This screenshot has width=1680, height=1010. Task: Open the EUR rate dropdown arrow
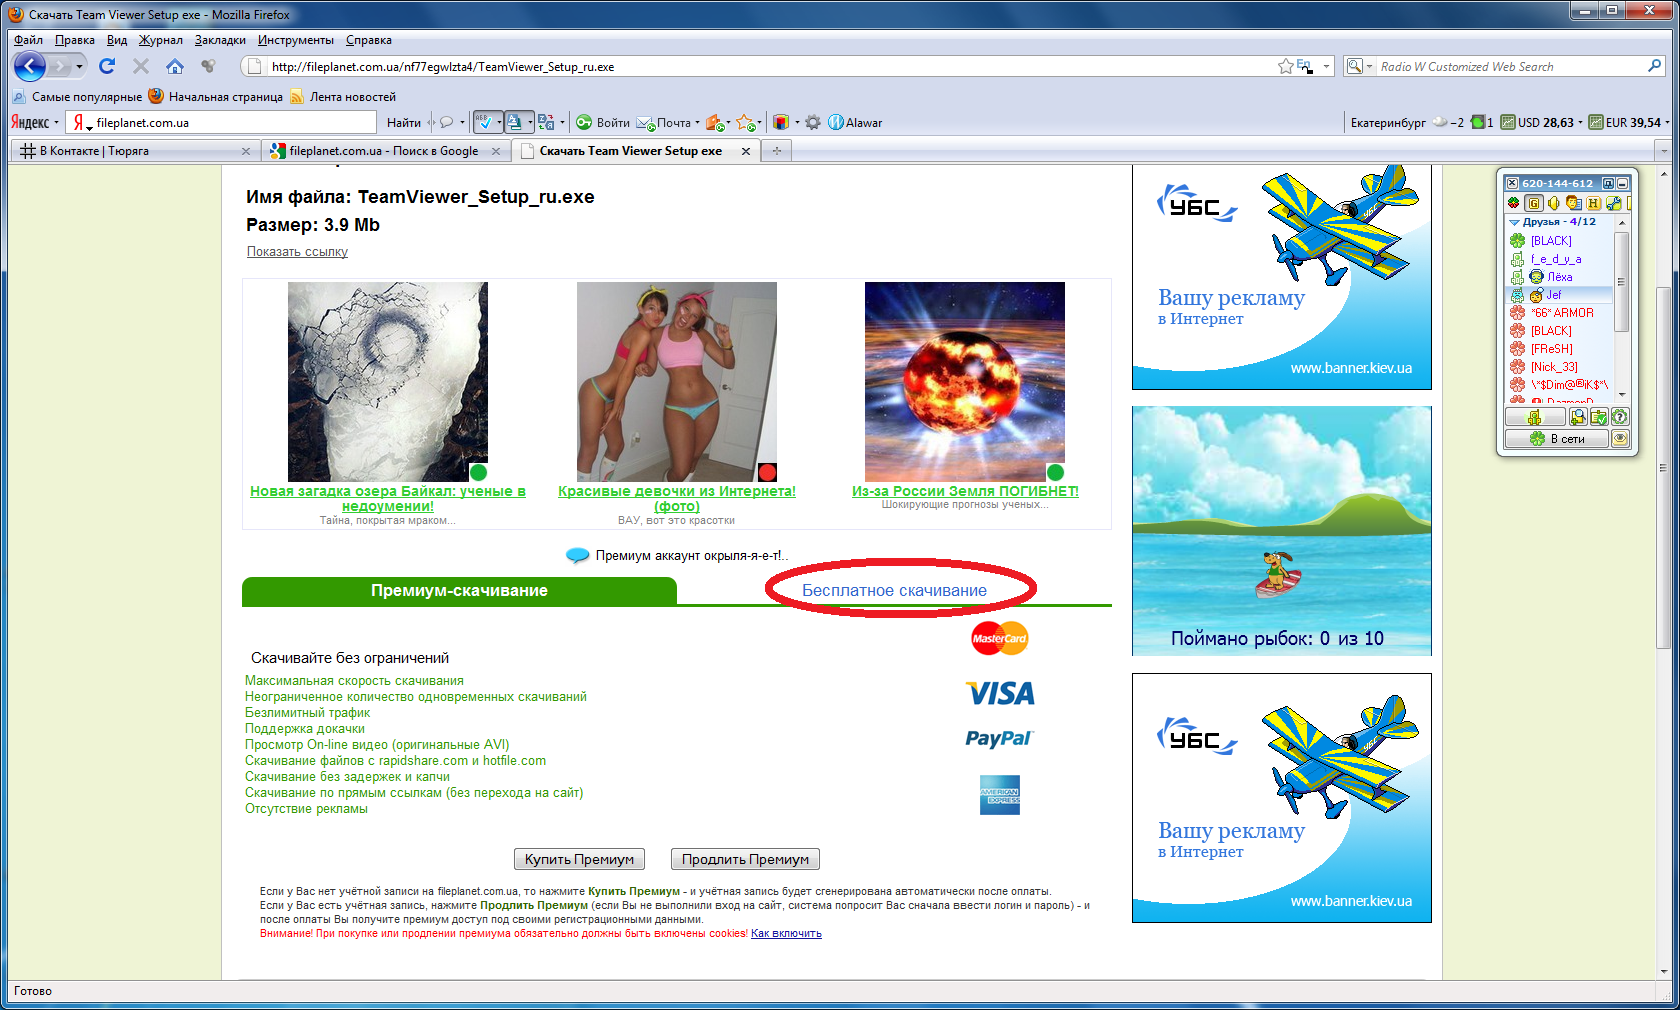[1668, 123]
